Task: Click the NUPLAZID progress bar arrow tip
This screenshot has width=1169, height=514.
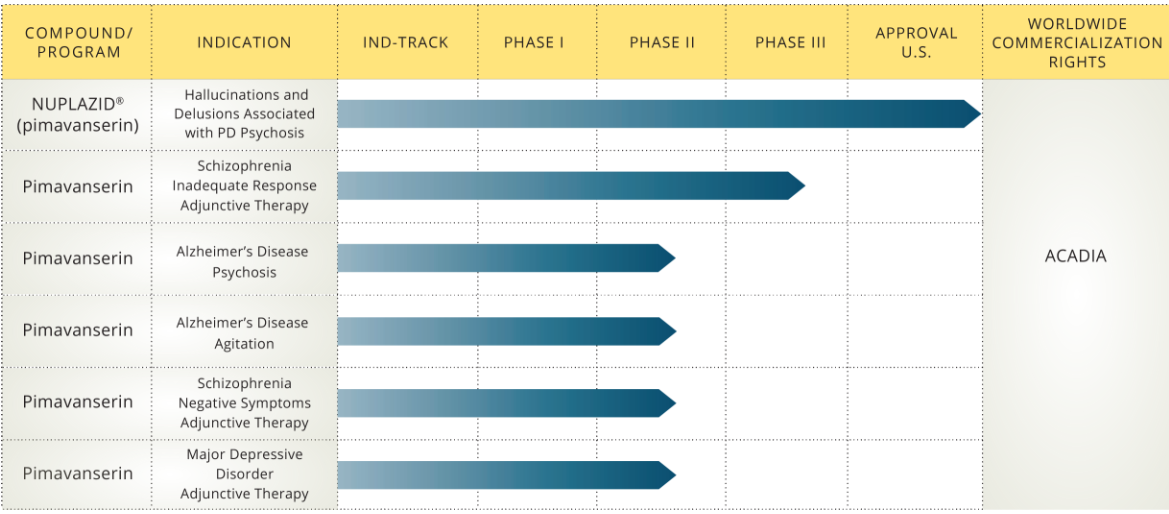Action: 970,114
